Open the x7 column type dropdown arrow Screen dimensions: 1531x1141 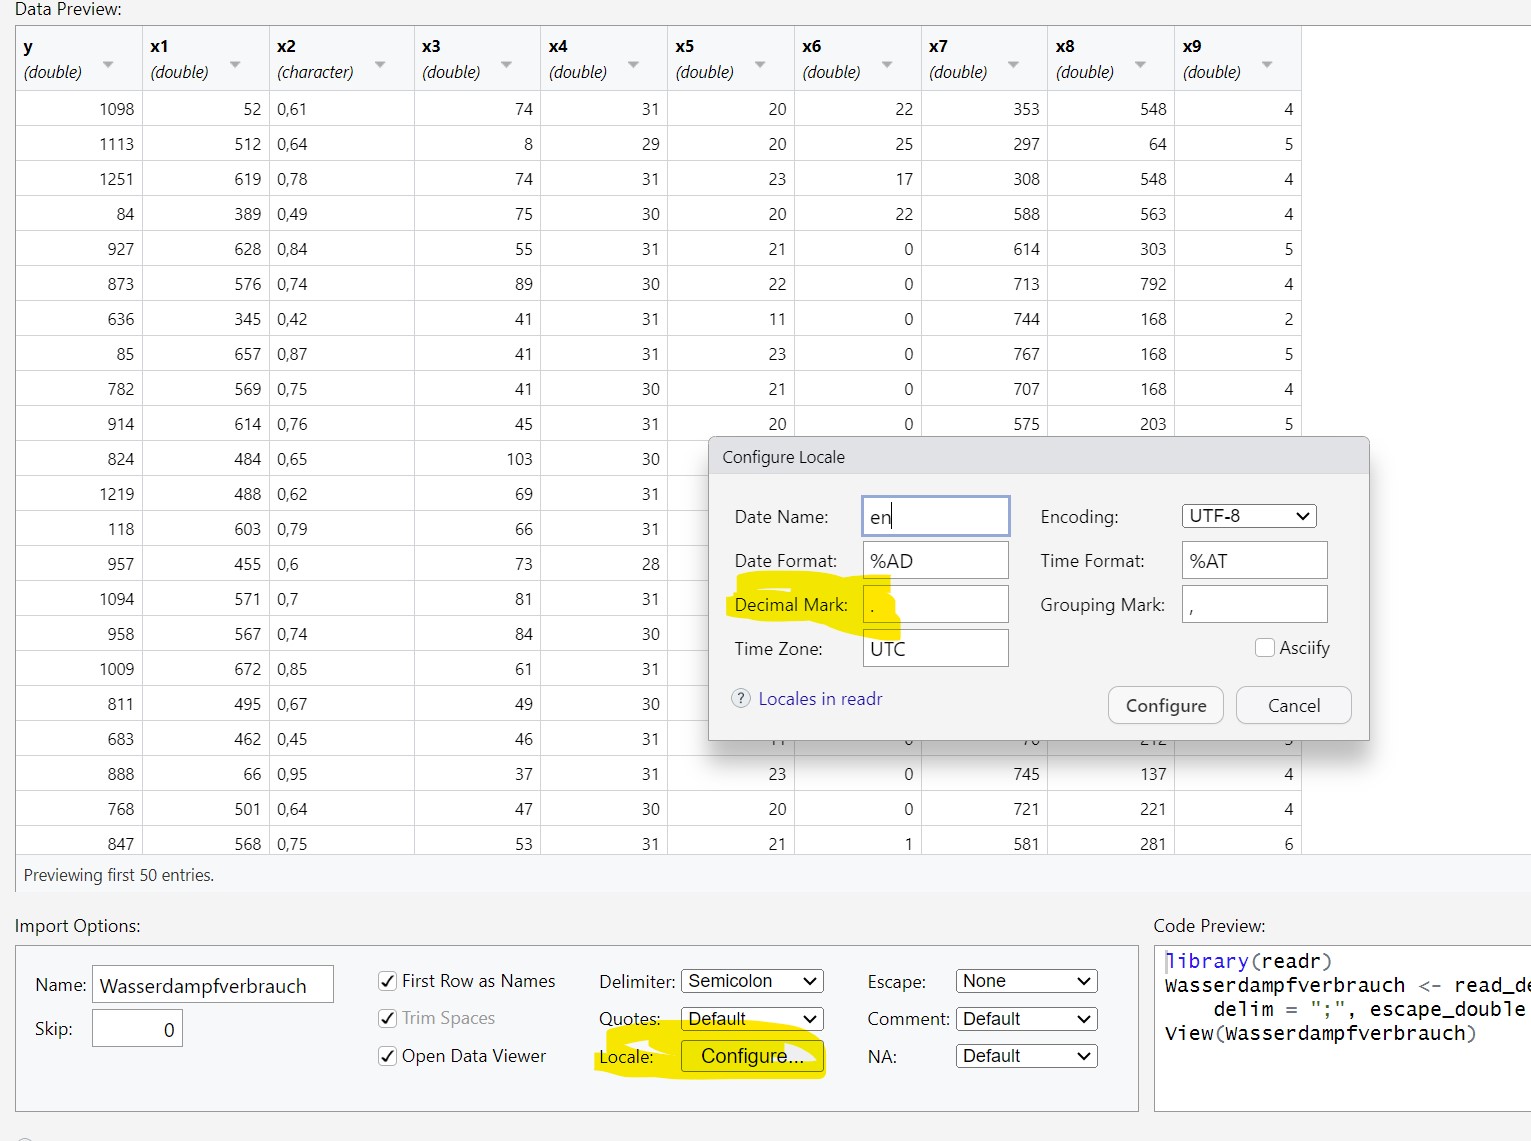point(1013,65)
